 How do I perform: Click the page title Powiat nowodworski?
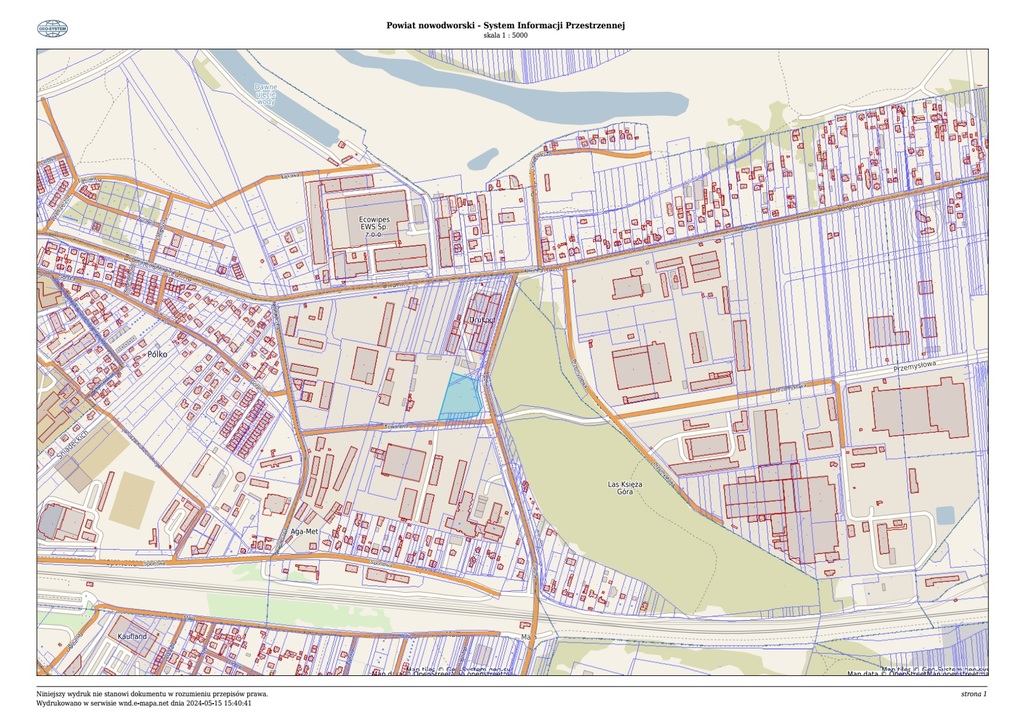[x=505, y=25]
